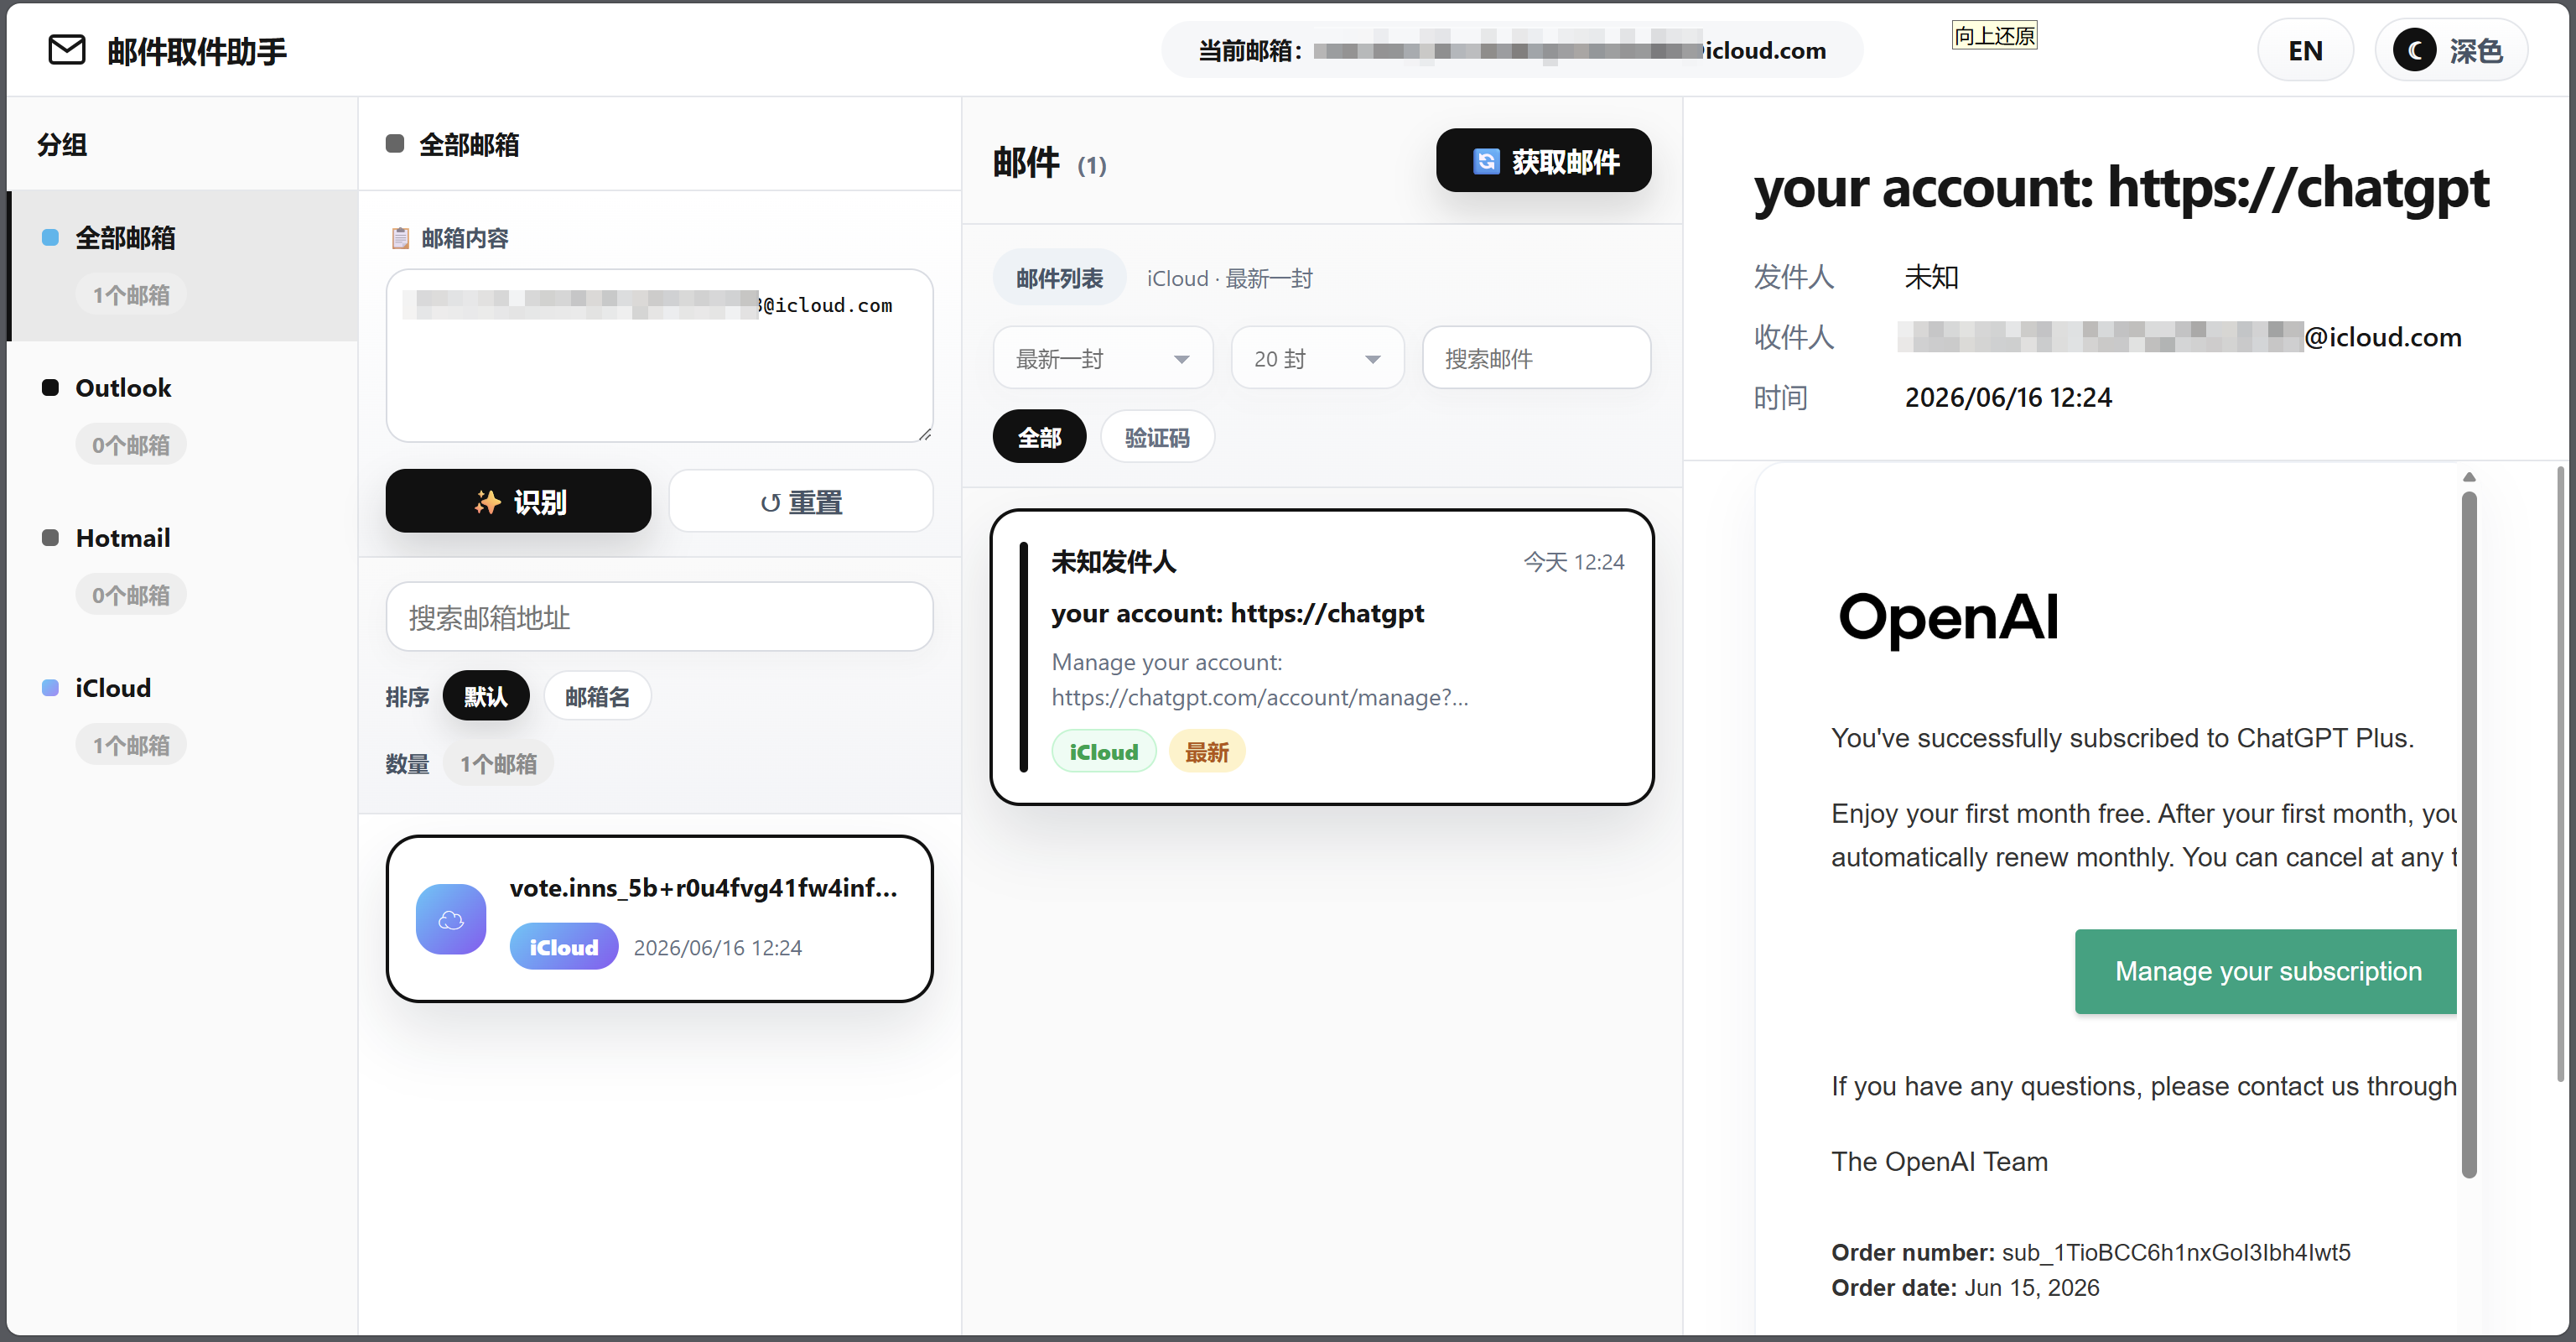Click the black dot next to Outlook
Screen dimensions: 2576x1342
[x=50, y=388]
